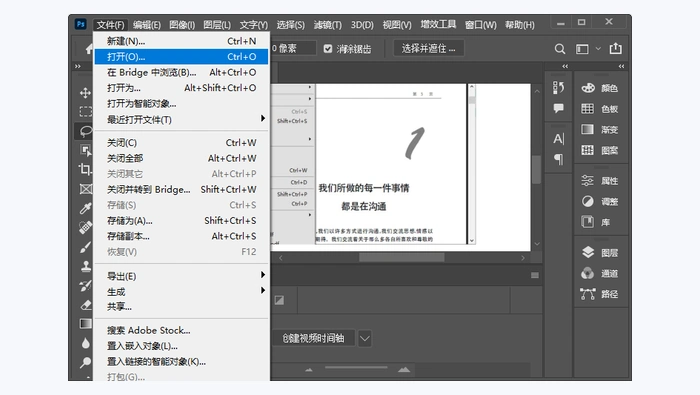Screen dimensions: 700x395
Task: Click the canvas vertical scrollbar thumb
Action: 537,169
